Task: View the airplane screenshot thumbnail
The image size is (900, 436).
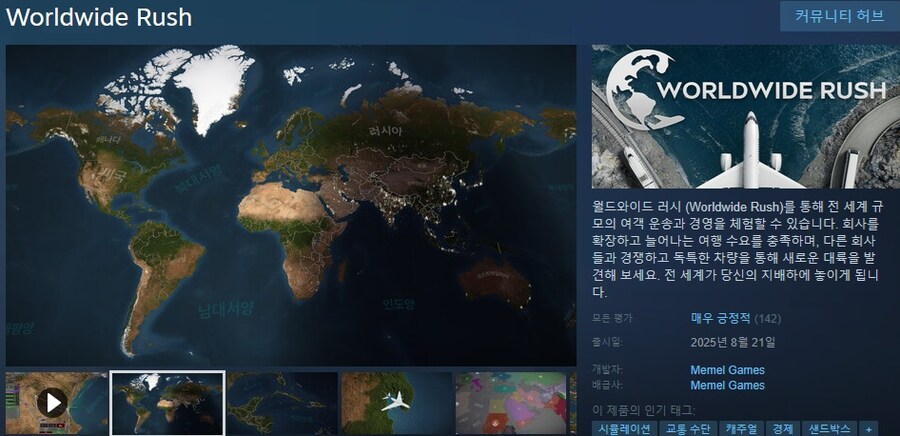Action: (397, 403)
